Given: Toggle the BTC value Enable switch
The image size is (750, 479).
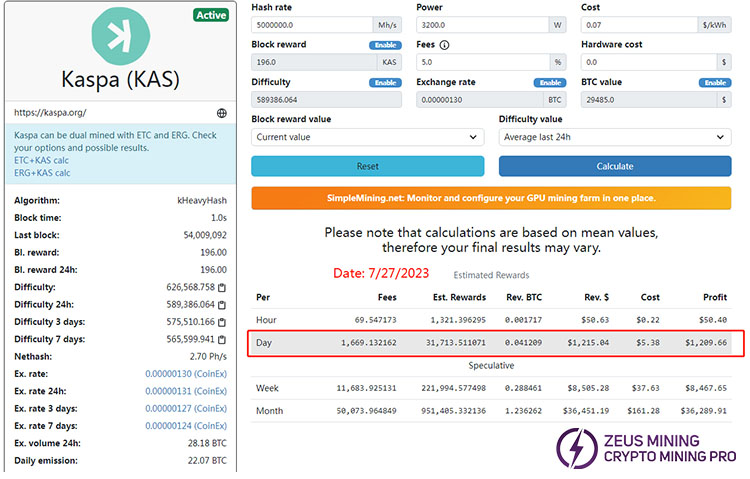Looking at the screenshot, I should [x=715, y=82].
